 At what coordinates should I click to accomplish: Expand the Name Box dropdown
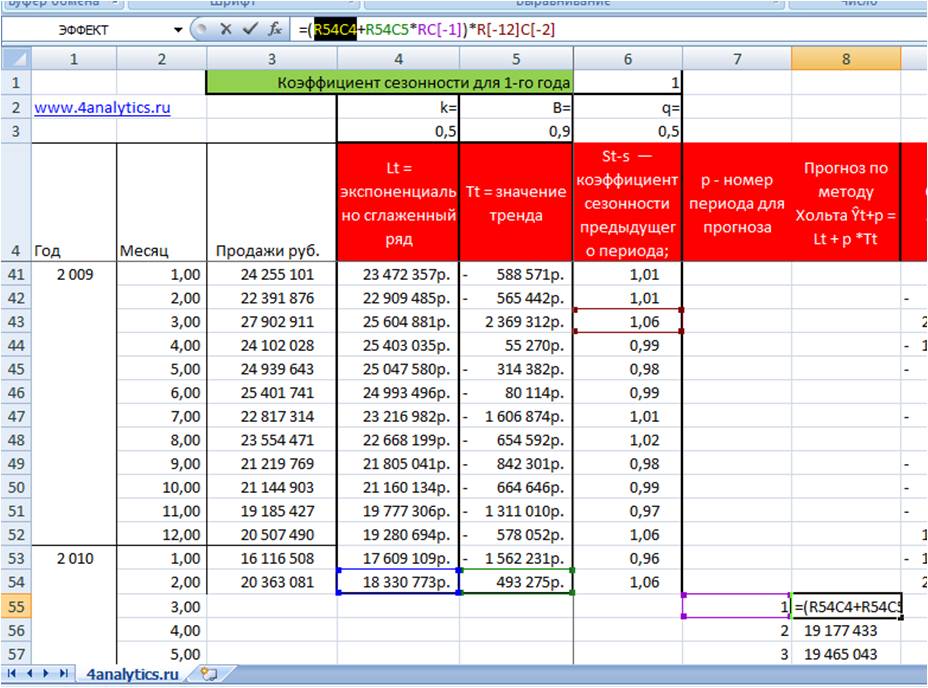point(178,30)
